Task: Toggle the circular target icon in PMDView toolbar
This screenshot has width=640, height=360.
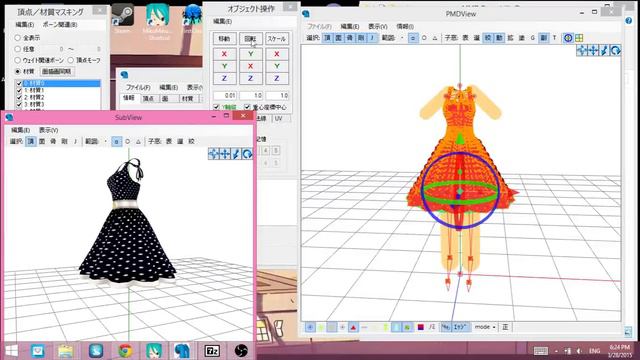Action: tap(568, 38)
